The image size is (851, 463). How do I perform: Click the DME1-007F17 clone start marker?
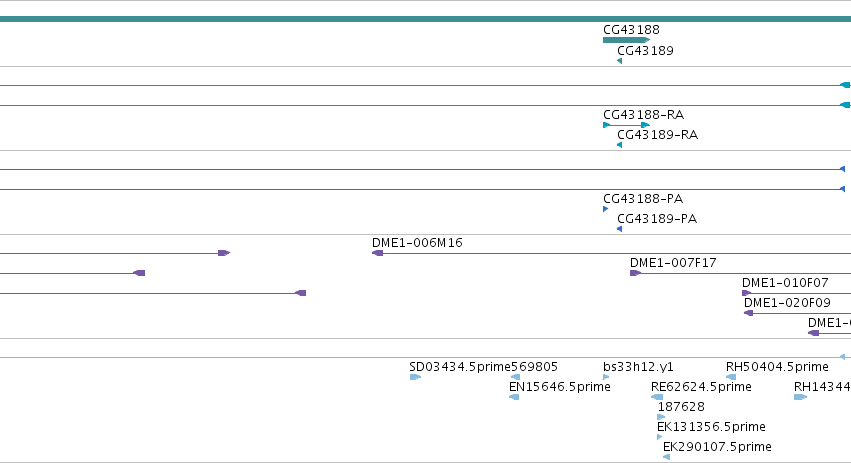click(636, 273)
